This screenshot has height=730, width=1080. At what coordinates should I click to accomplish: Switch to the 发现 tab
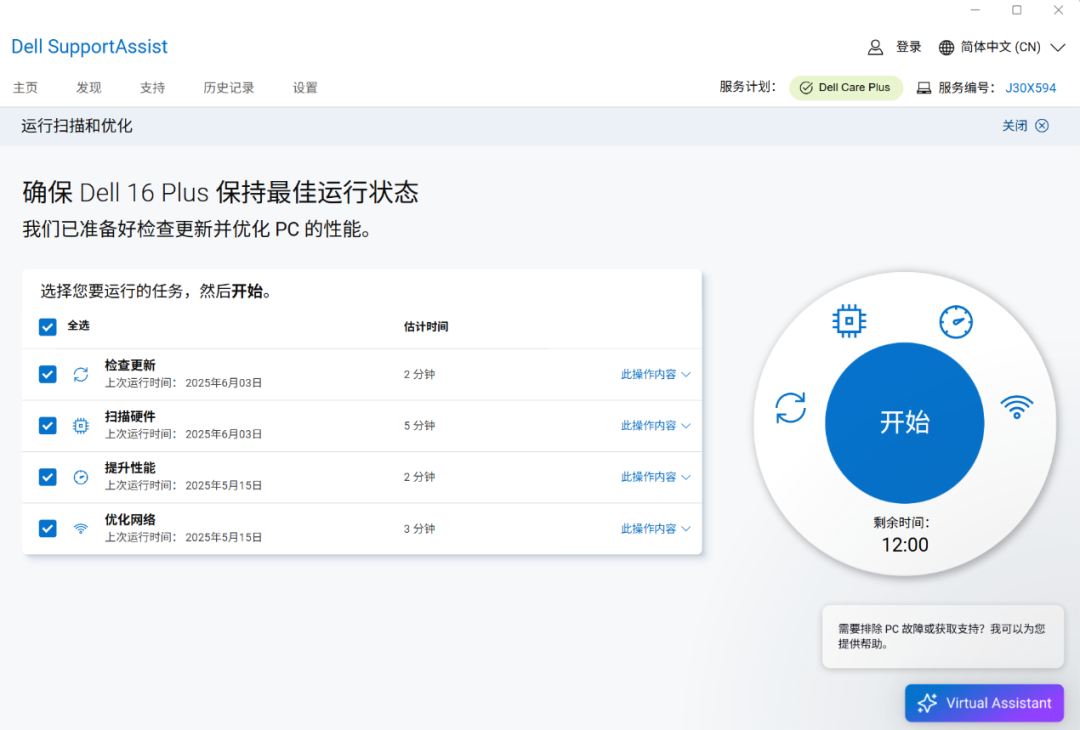point(89,87)
